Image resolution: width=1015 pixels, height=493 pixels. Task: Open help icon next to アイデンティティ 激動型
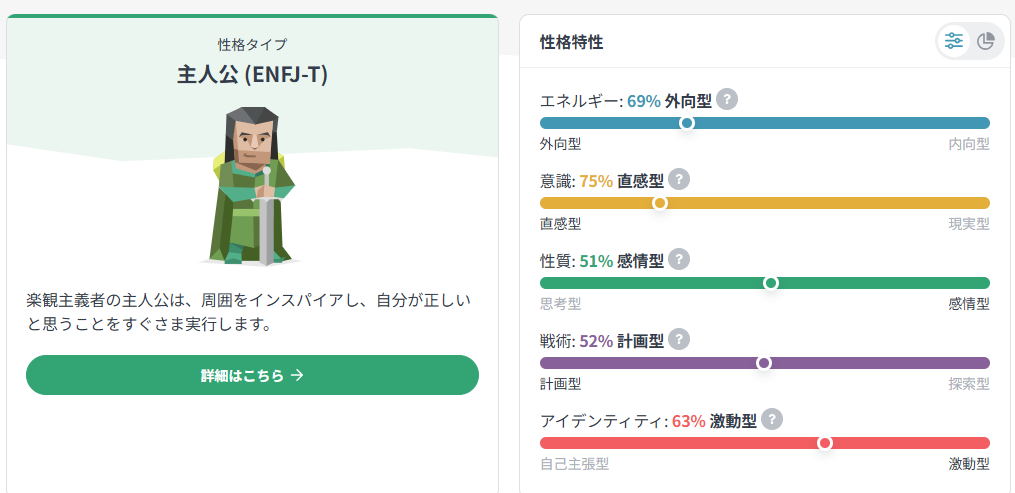tap(772, 419)
